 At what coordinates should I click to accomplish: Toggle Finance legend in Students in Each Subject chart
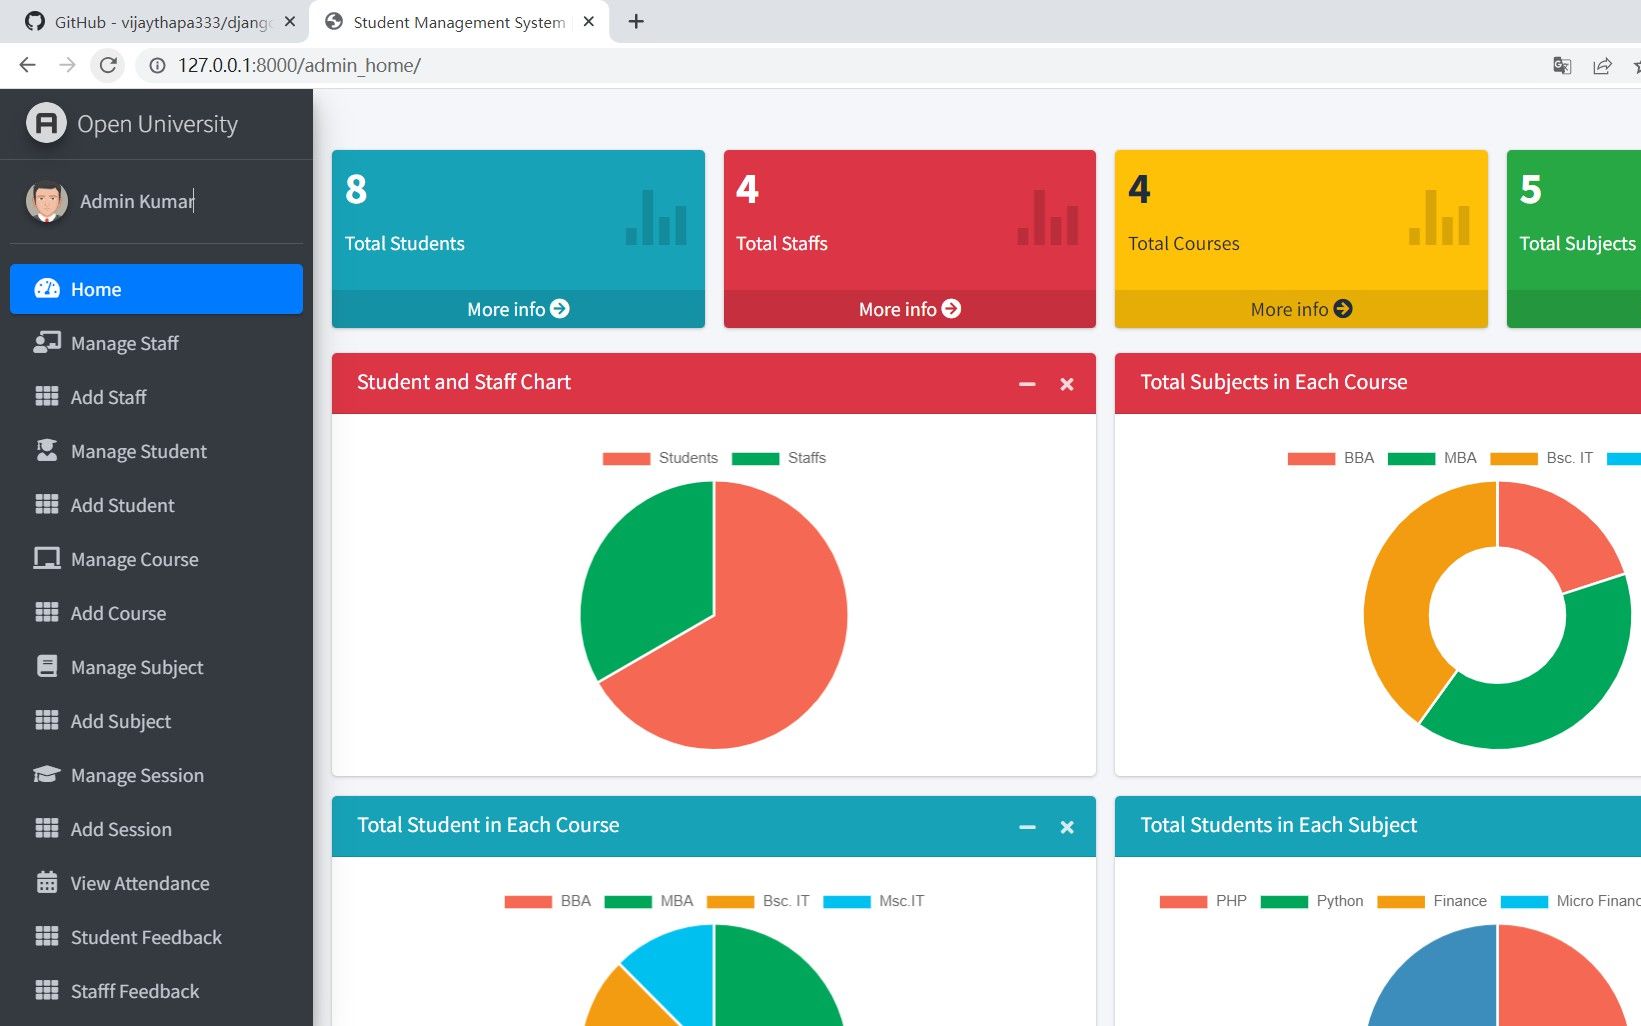(x=1432, y=901)
